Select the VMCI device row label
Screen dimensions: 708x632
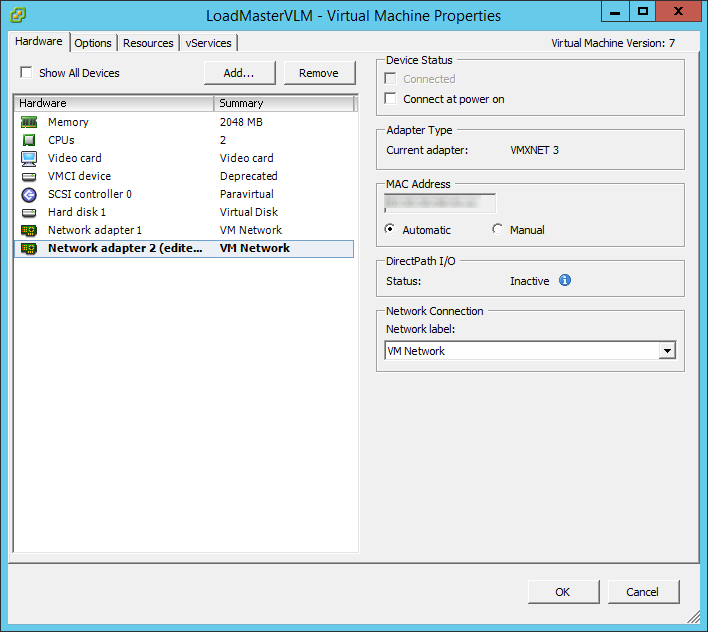(x=79, y=177)
